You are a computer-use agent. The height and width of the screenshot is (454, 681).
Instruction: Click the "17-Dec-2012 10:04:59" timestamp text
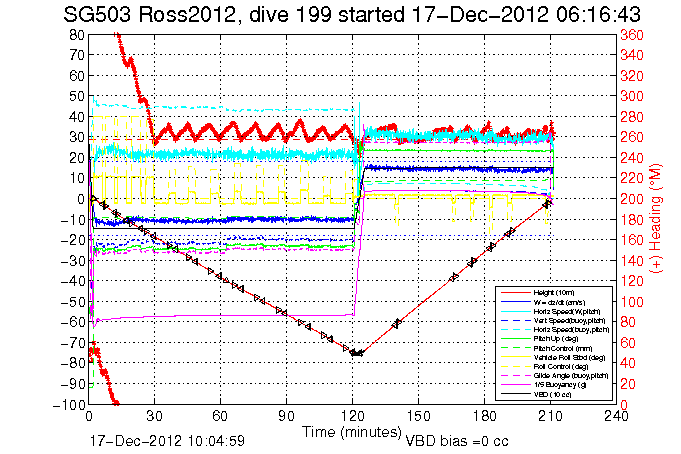(x=167, y=441)
